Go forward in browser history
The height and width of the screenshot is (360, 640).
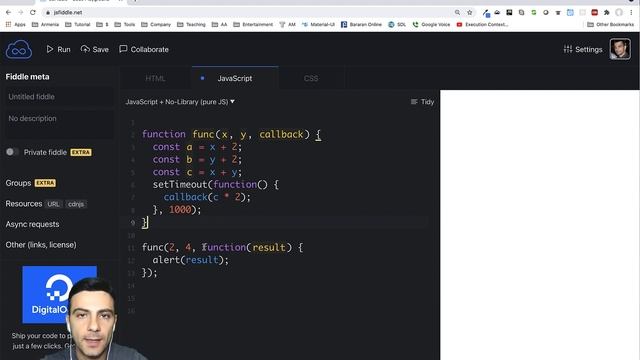[x=20, y=13]
